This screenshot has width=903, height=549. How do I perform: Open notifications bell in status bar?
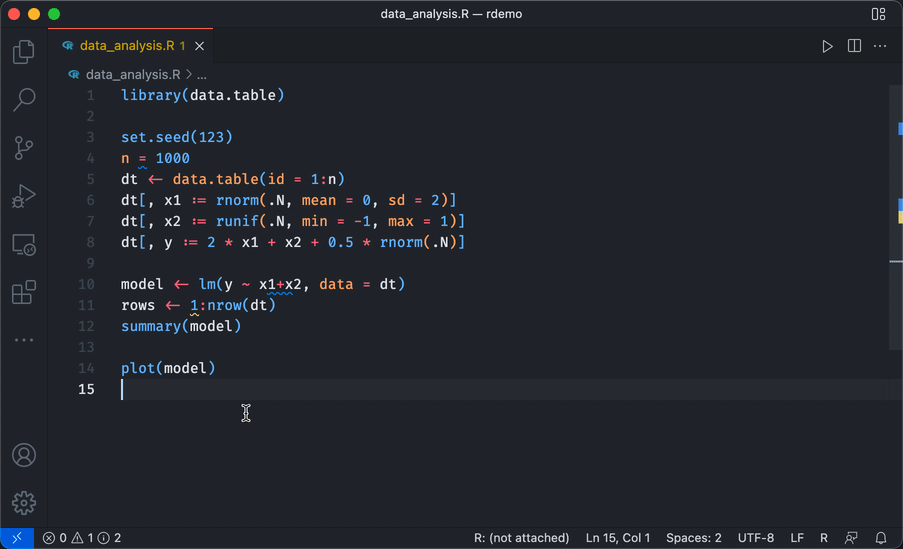(881, 538)
